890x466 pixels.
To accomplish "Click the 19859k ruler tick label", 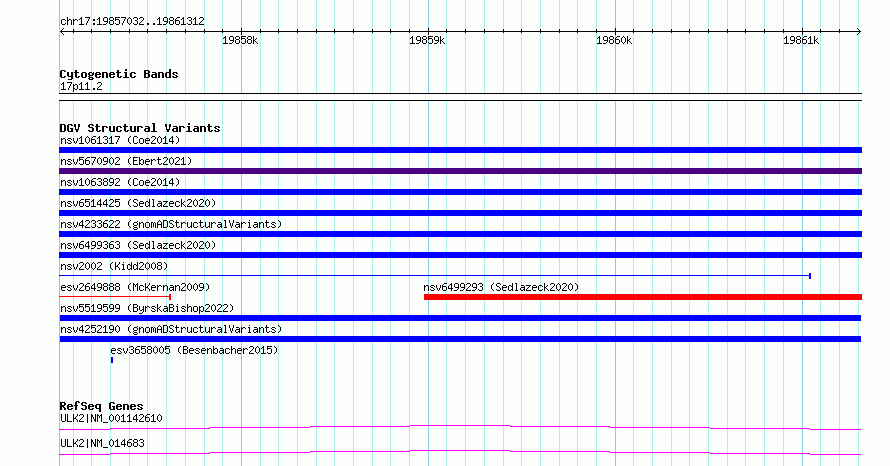I will coord(427,40).
